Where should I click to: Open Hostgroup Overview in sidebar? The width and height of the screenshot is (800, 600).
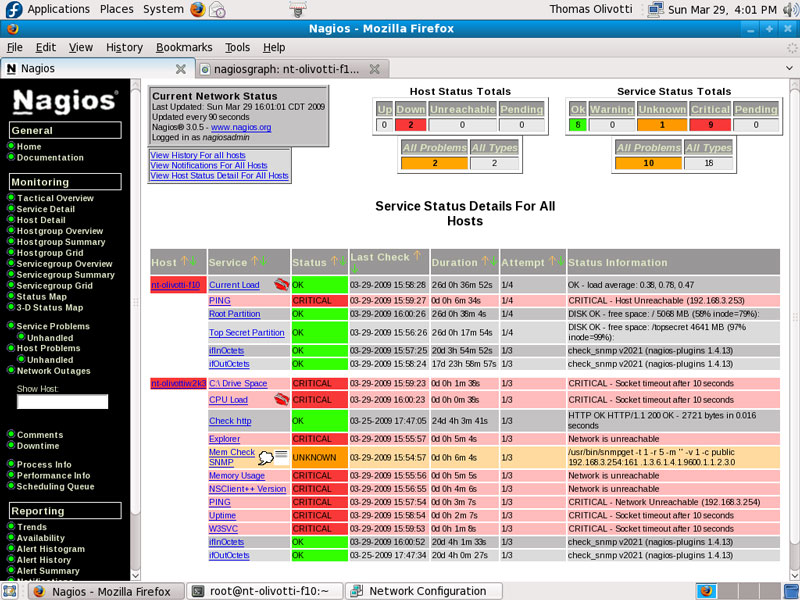coord(60,231)
